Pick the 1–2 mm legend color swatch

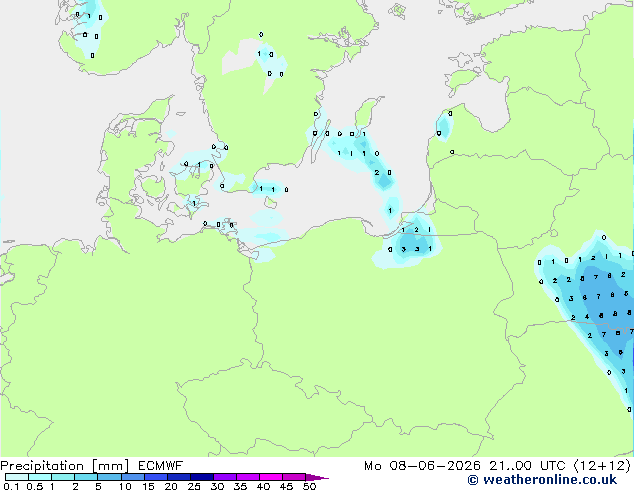[63, 477]
